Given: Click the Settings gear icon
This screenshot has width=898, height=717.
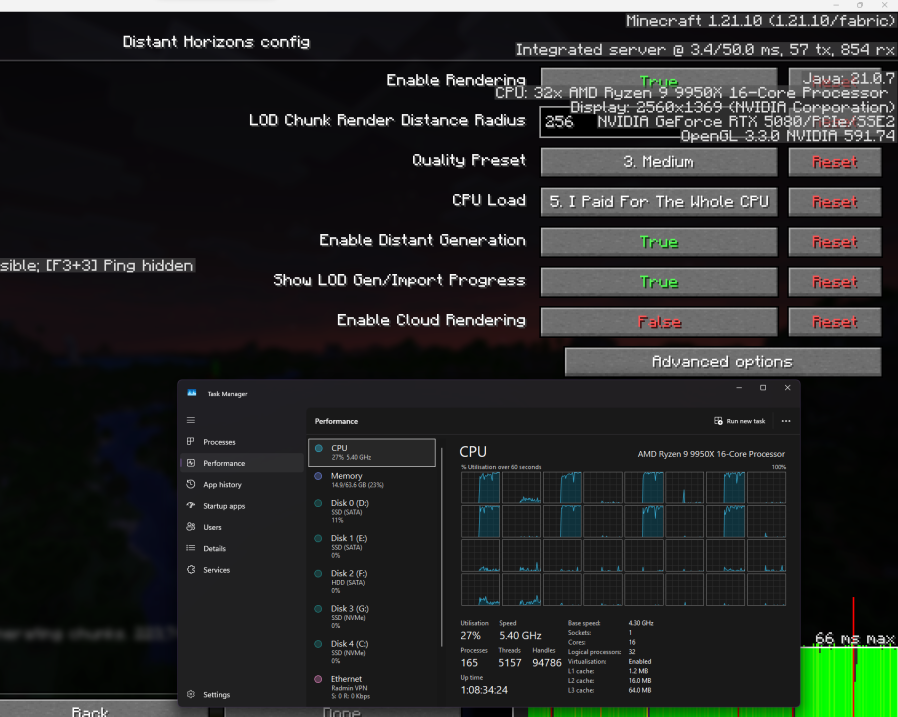Looking at the screenshot, I should tap(191, 694).
